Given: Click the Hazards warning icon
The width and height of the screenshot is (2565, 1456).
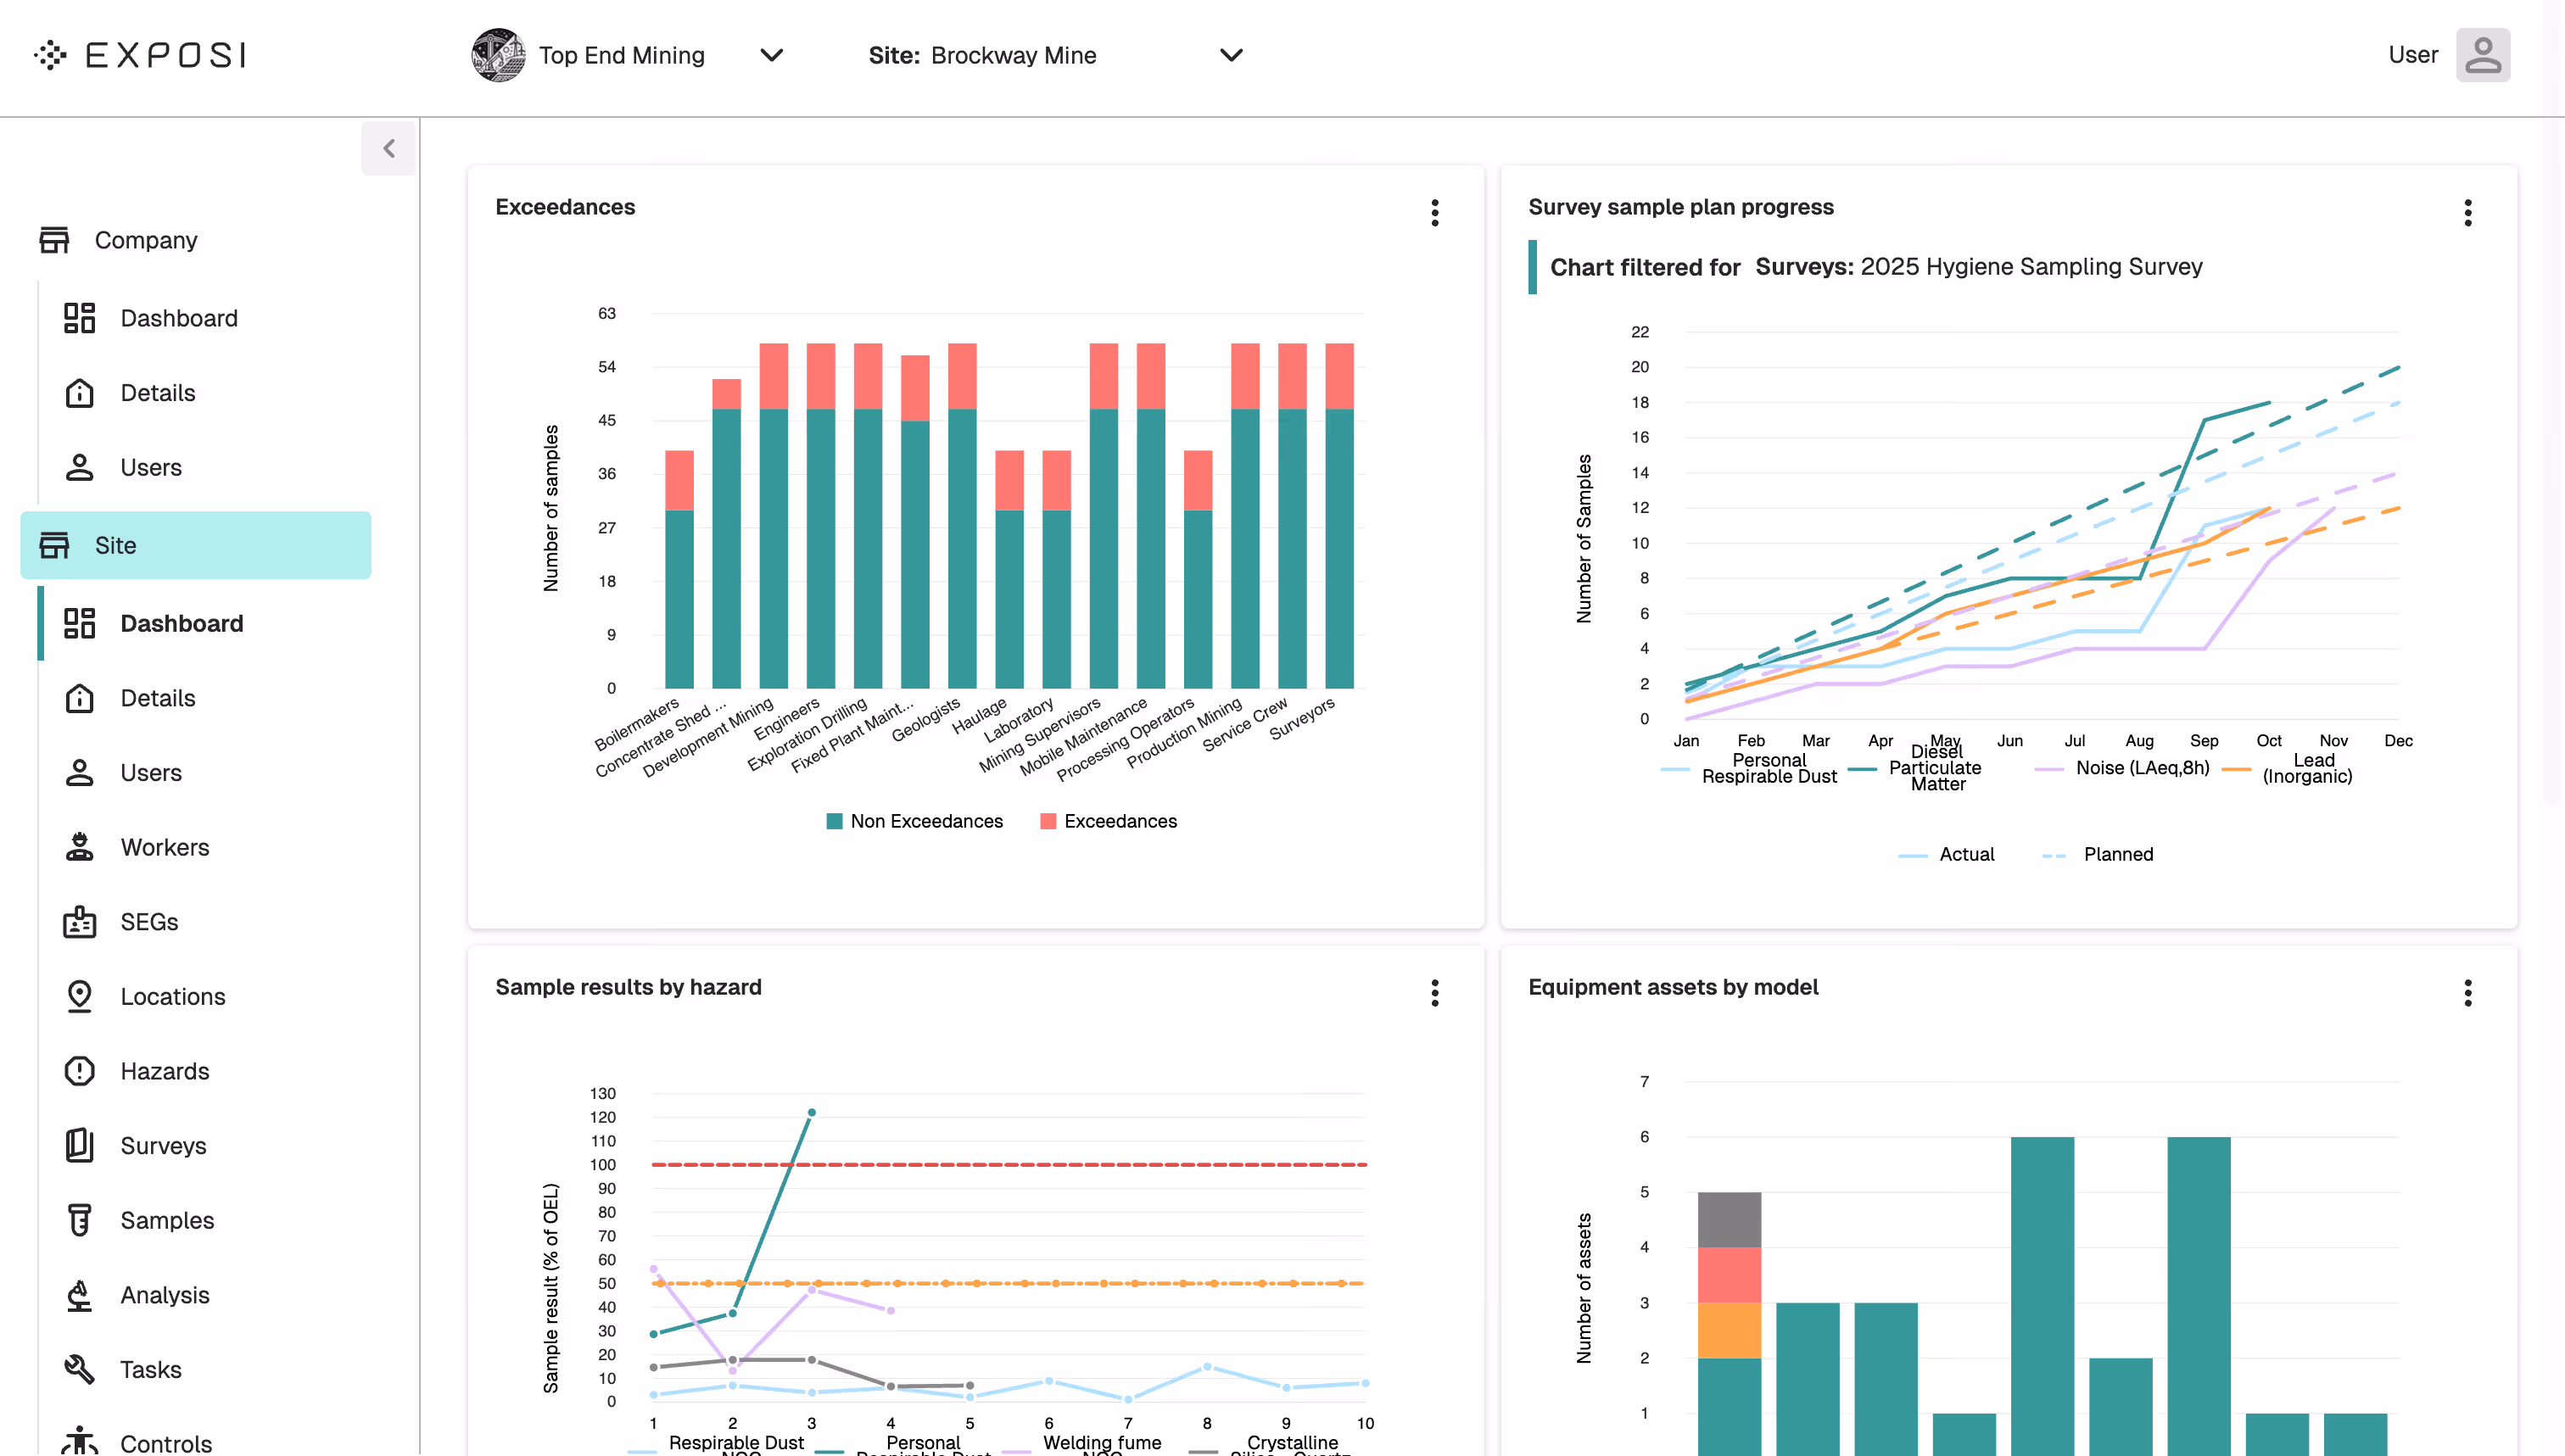Looking at the screenshot, I should [x=79, y=1071].
